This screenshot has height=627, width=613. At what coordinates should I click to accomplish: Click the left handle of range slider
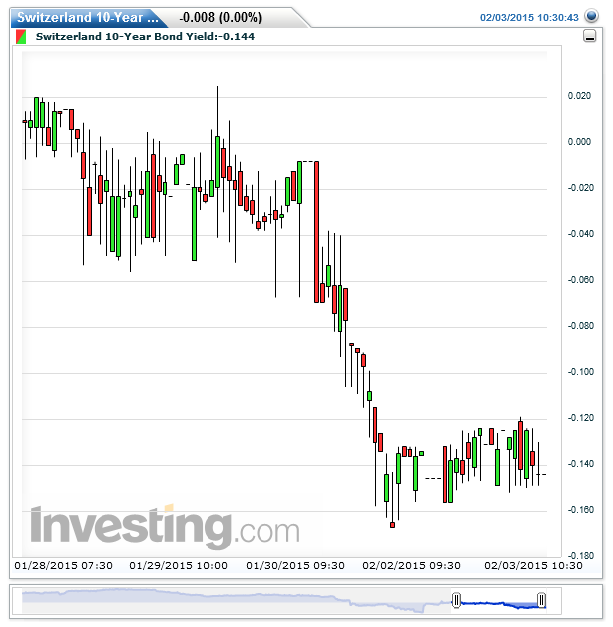(456, 600)
